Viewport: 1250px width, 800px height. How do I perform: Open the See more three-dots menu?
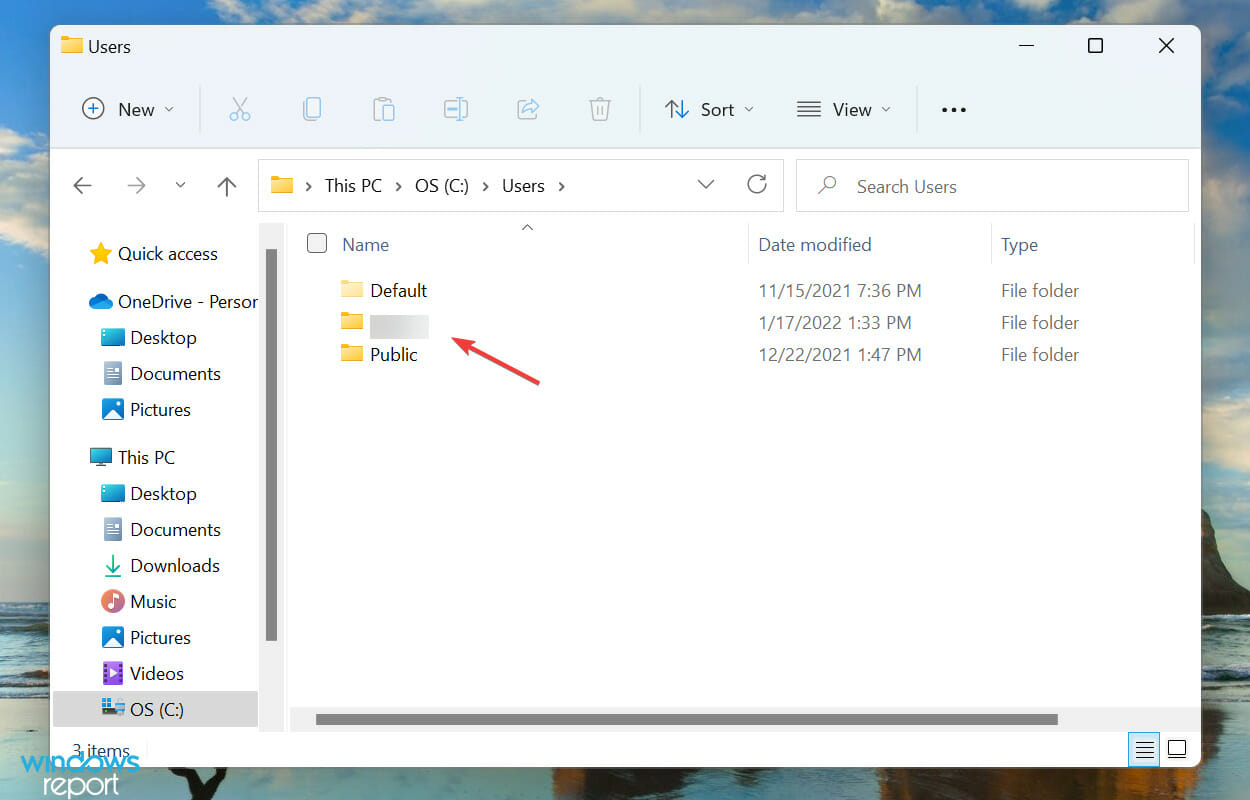[954, 110]
